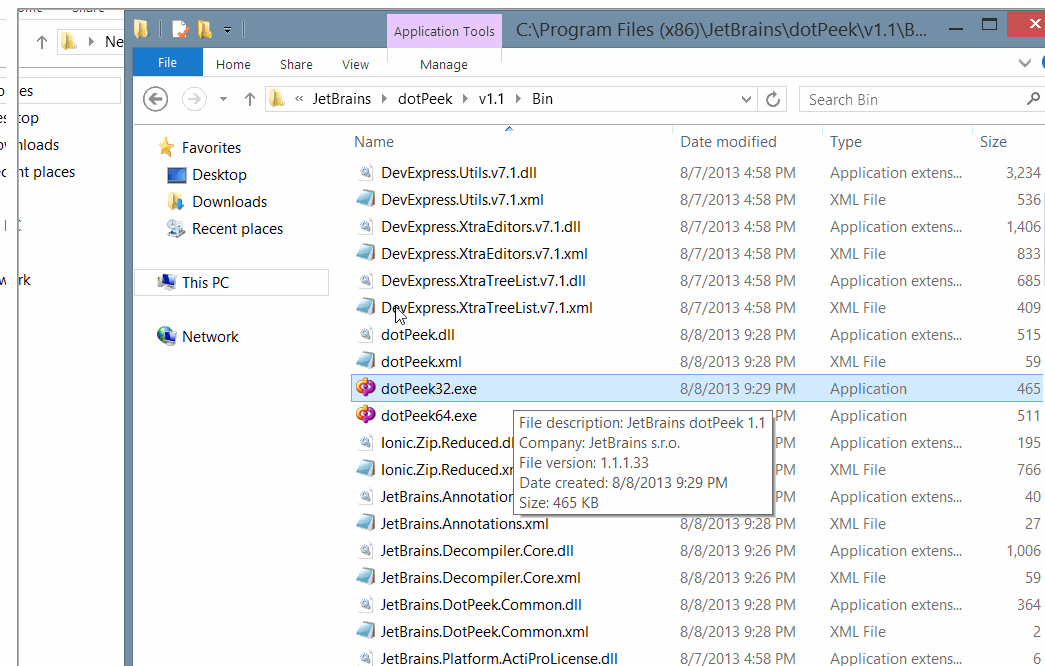Select Desktop in the navigation pane

[219, 175]
